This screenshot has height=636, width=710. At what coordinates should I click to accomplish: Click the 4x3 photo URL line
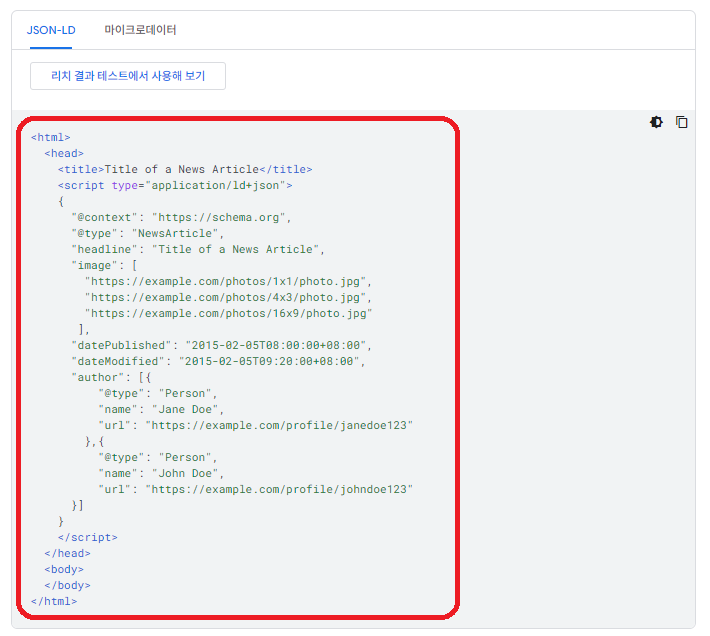click(228, 297)
